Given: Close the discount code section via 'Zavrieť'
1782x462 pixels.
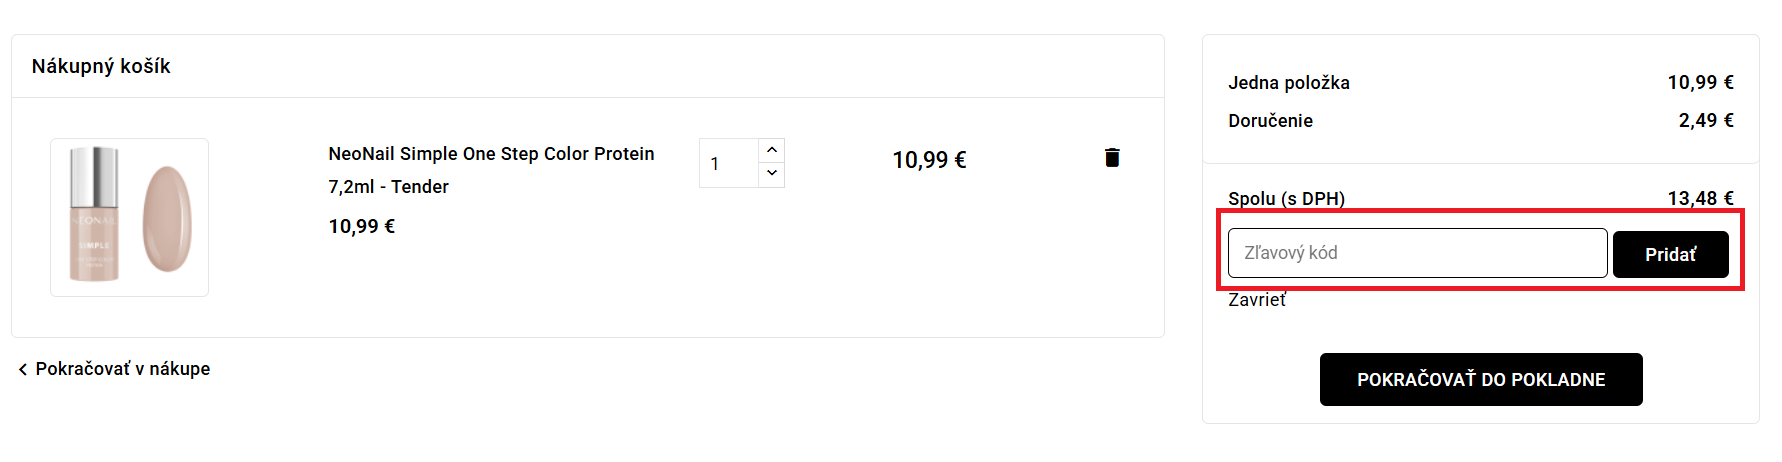Looking at the screenshot, I should point(1257,300).
